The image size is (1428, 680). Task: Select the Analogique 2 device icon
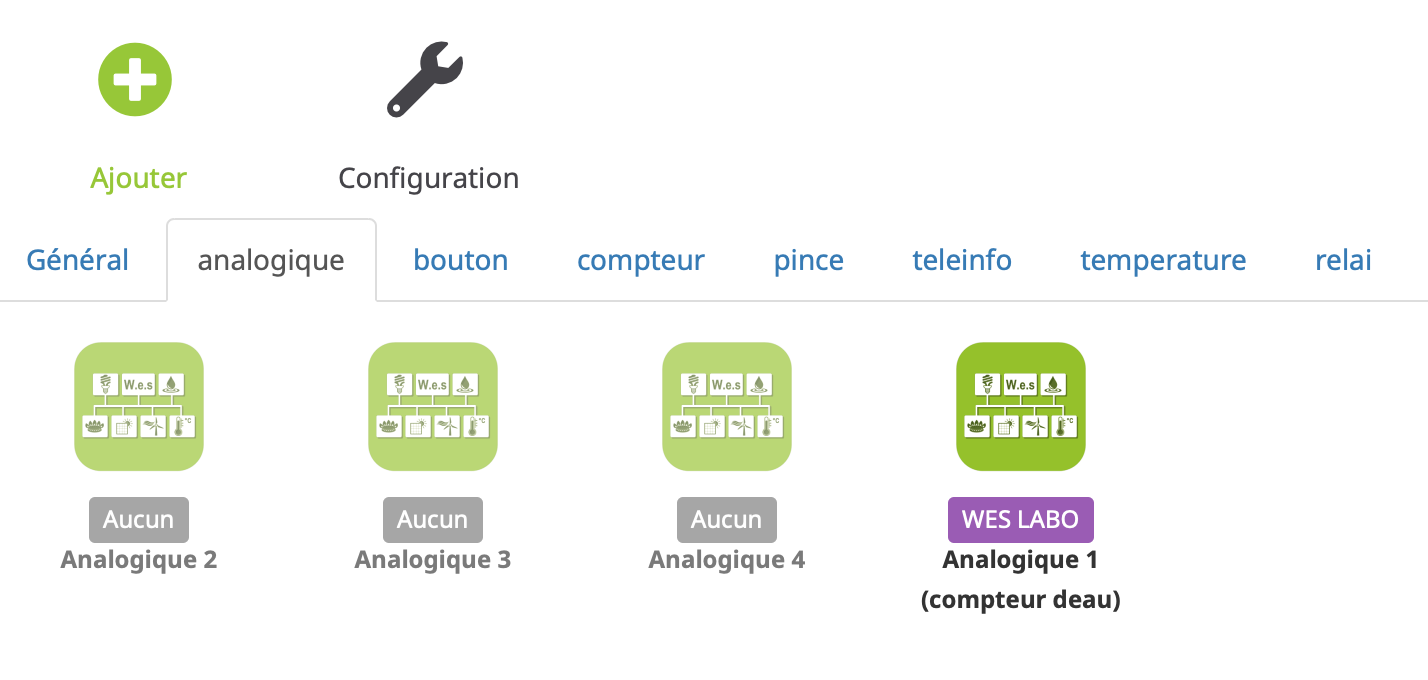[139, 406]
